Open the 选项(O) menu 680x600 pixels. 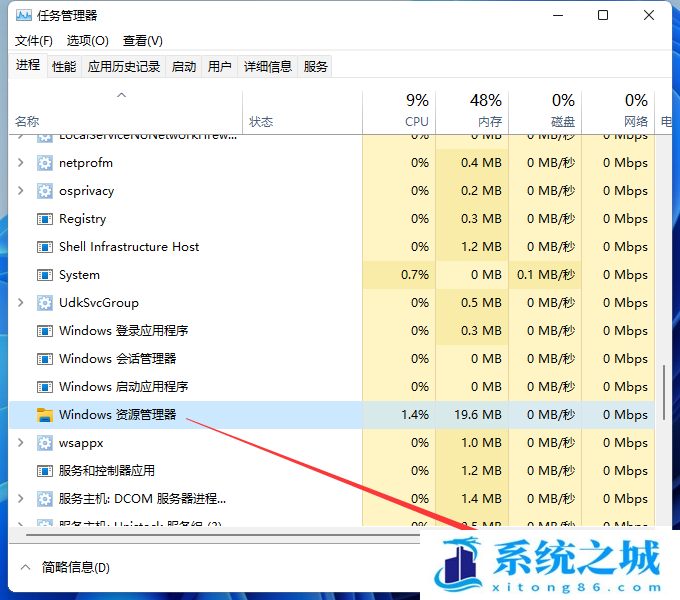87,41
